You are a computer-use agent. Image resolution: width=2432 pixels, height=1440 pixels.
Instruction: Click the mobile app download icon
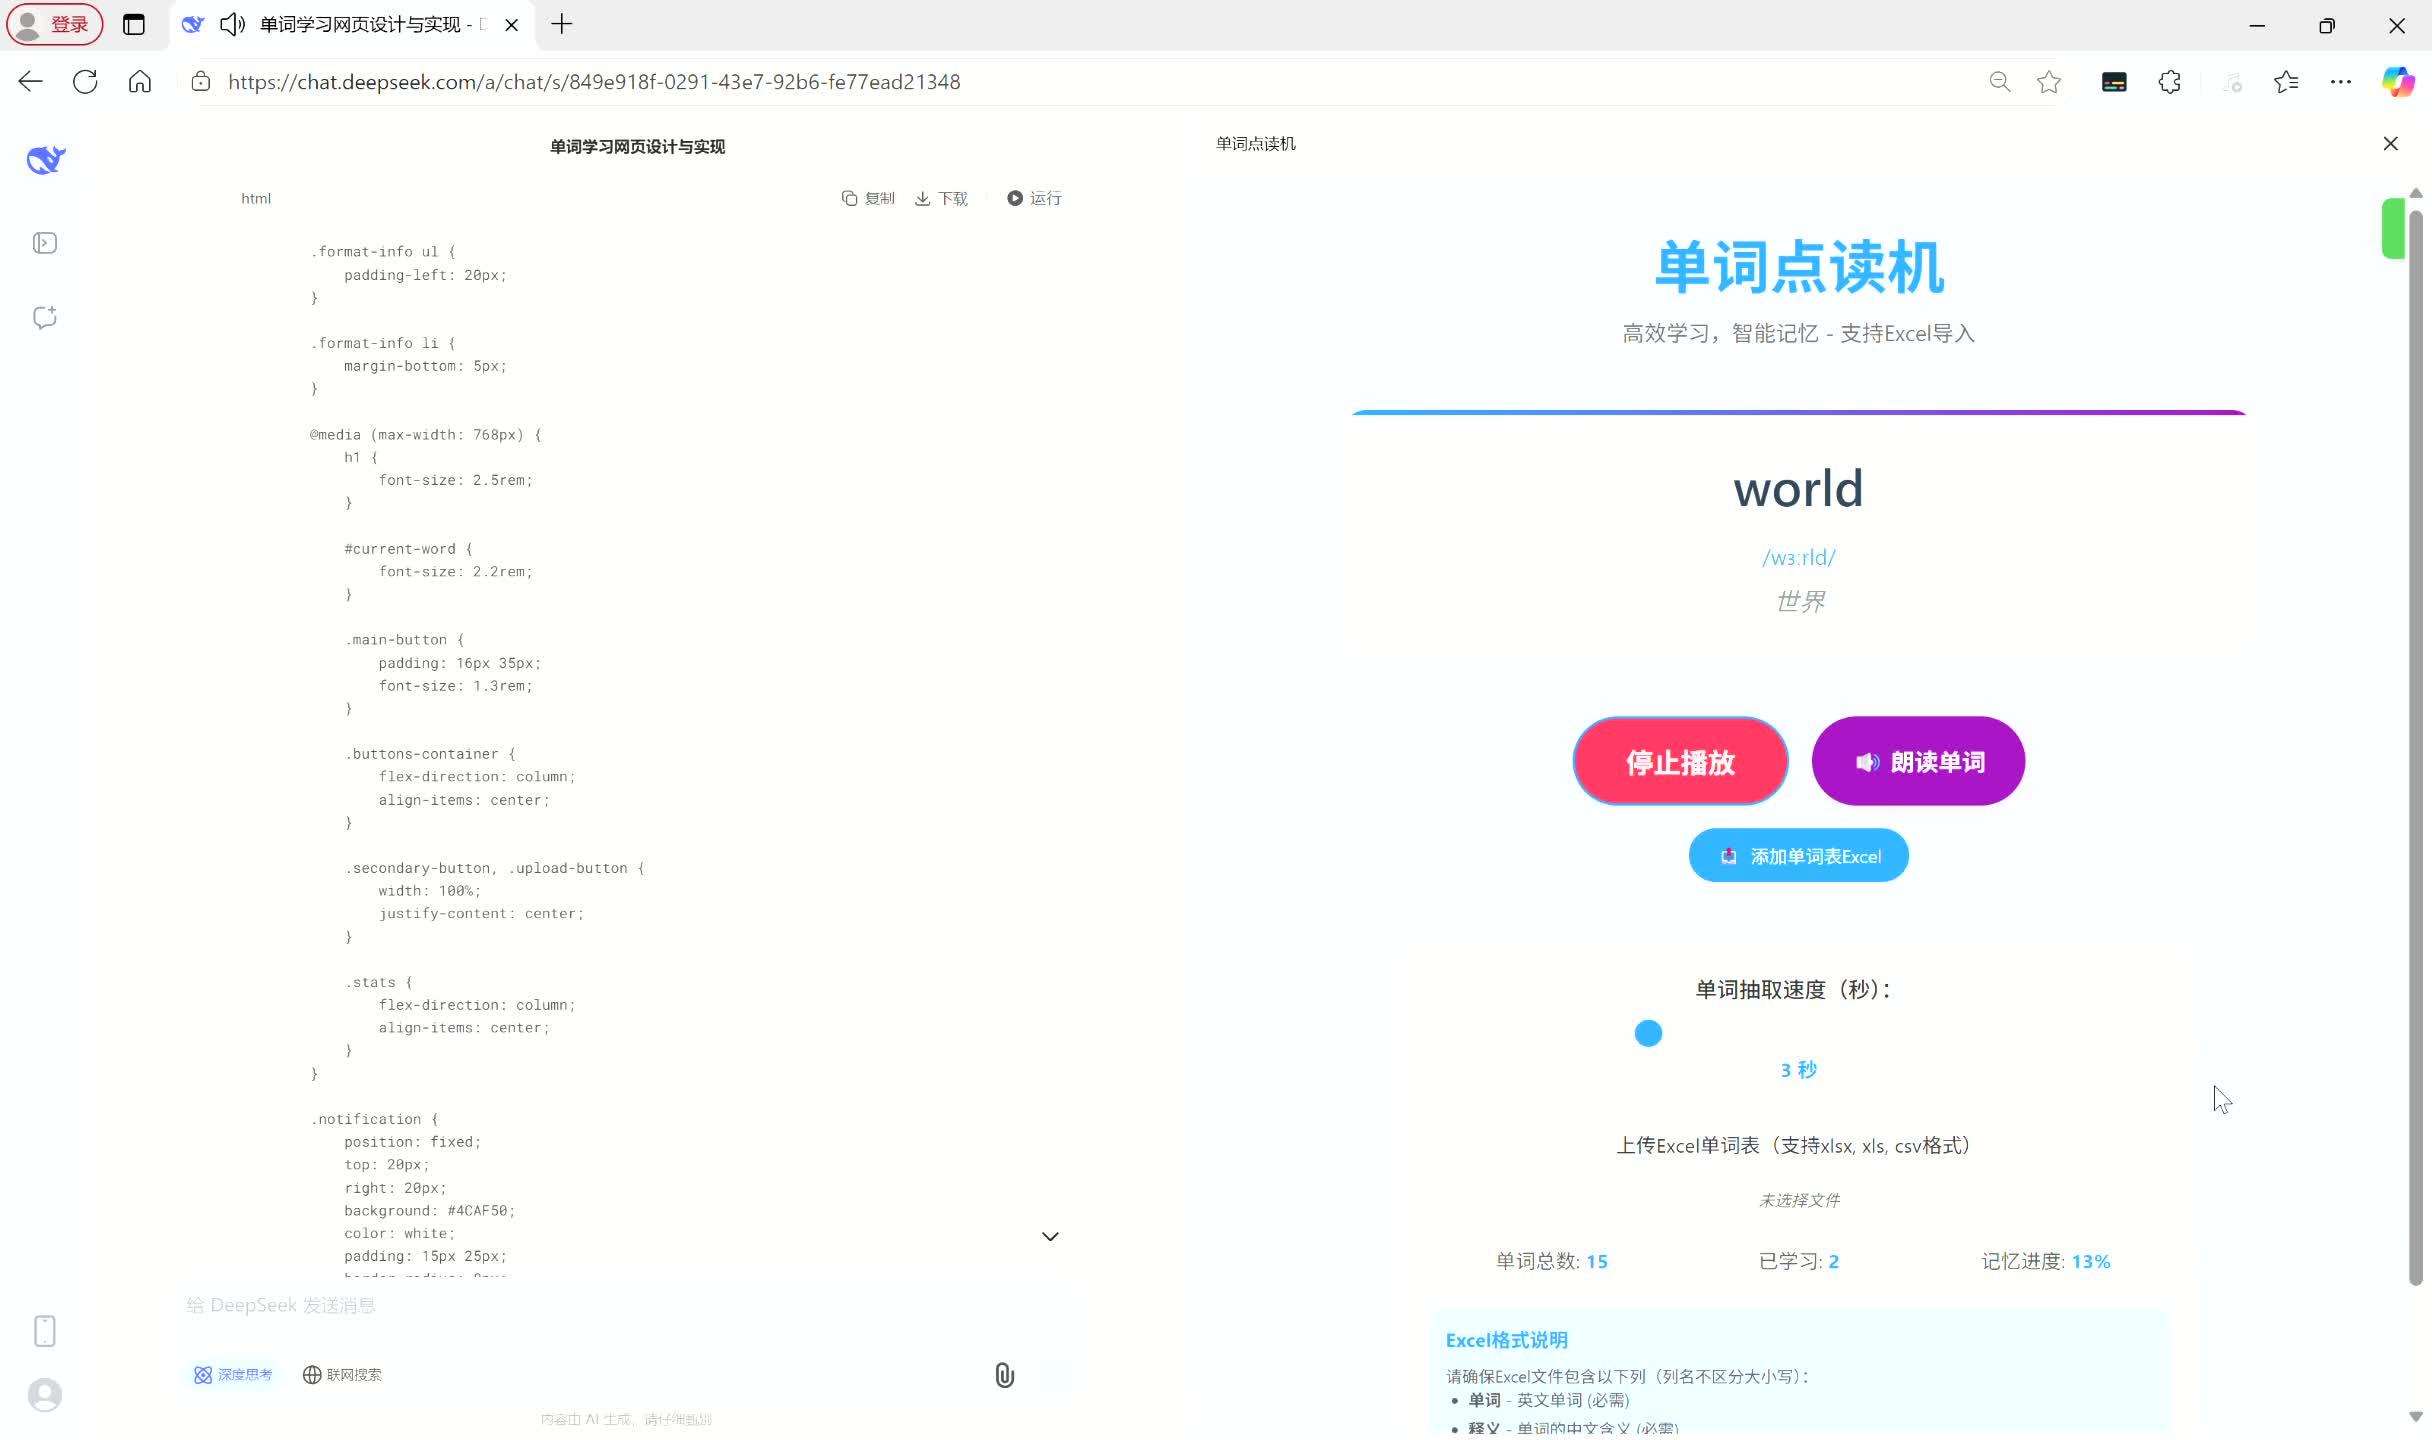click(45, 1331)
